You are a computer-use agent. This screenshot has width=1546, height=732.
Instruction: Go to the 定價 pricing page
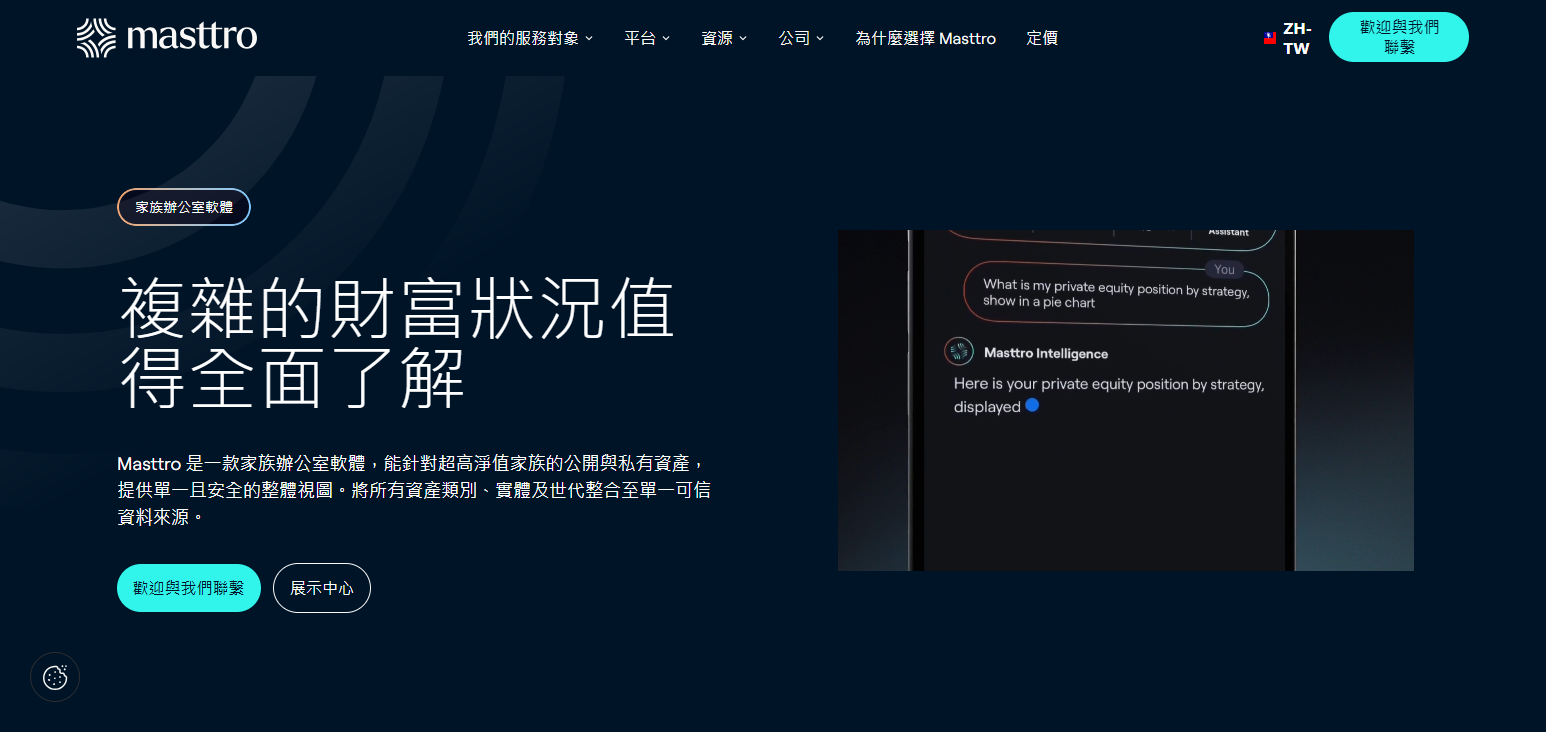point(1042,38)
